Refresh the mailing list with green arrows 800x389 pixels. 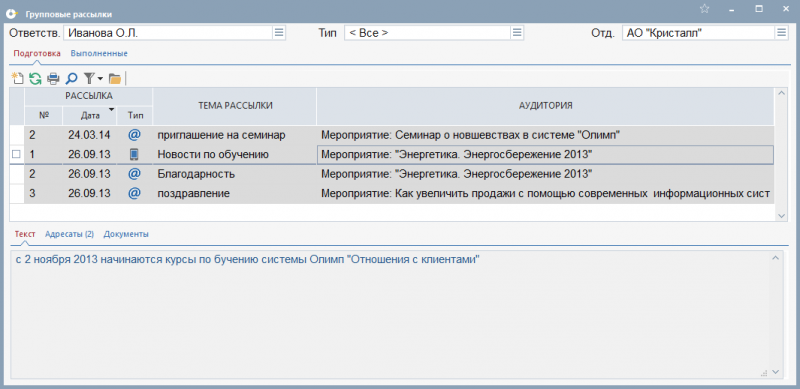coord(35,79)
